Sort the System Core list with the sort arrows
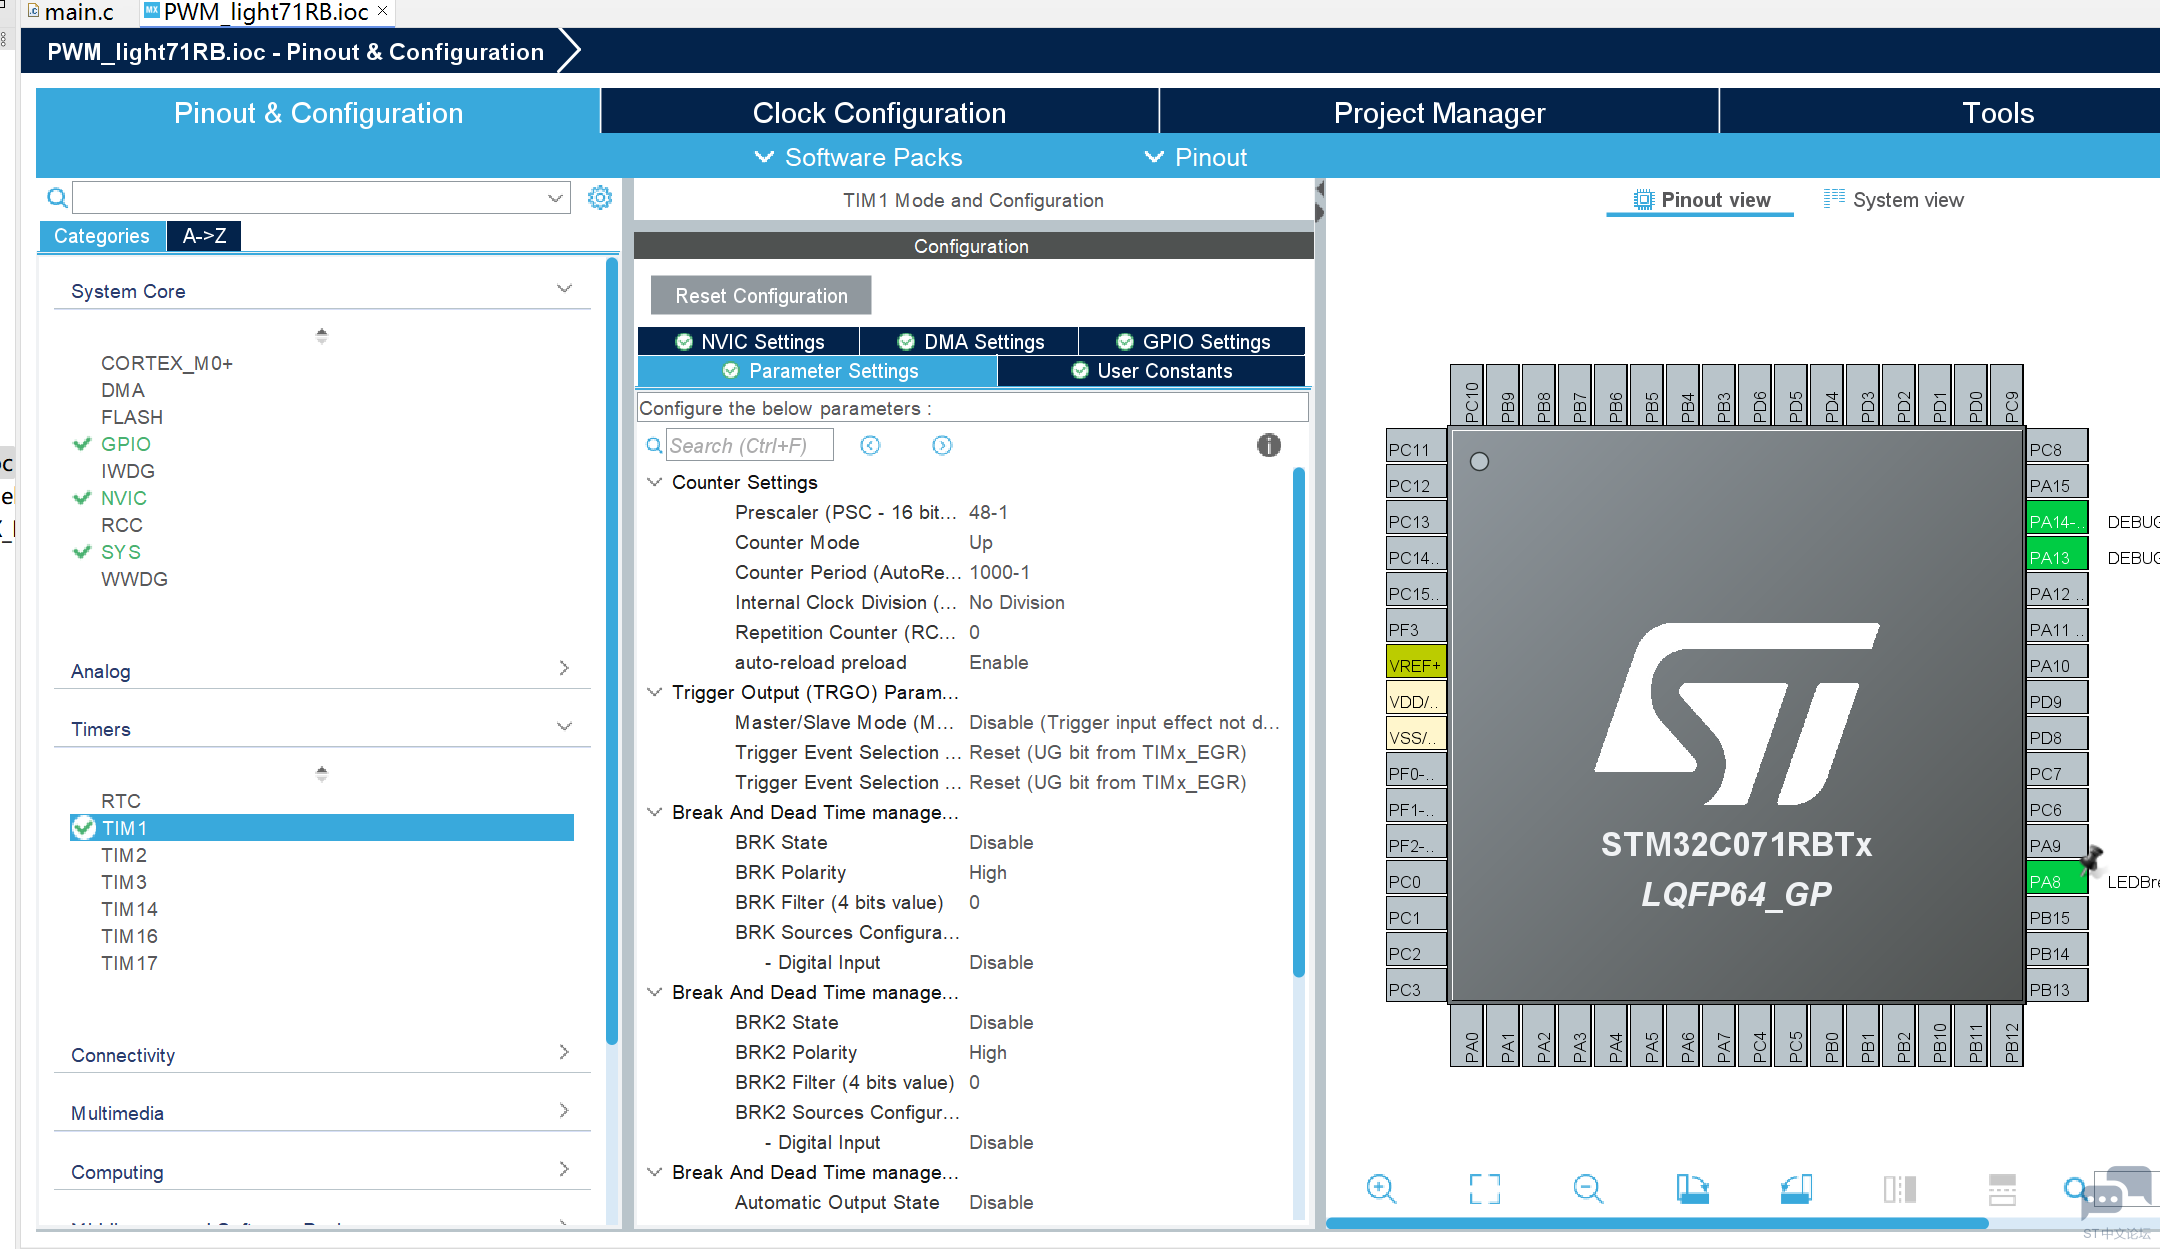2160x1249 pixels. click(321, 335)
